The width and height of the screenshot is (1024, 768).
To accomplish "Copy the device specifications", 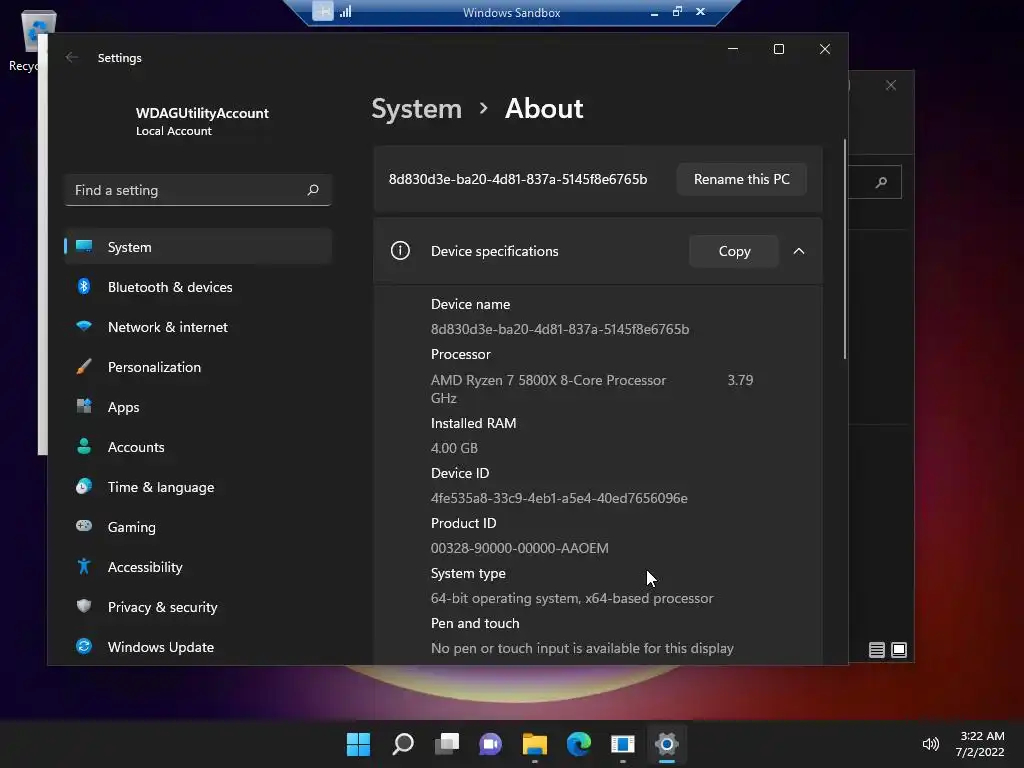I will (734, 251).
